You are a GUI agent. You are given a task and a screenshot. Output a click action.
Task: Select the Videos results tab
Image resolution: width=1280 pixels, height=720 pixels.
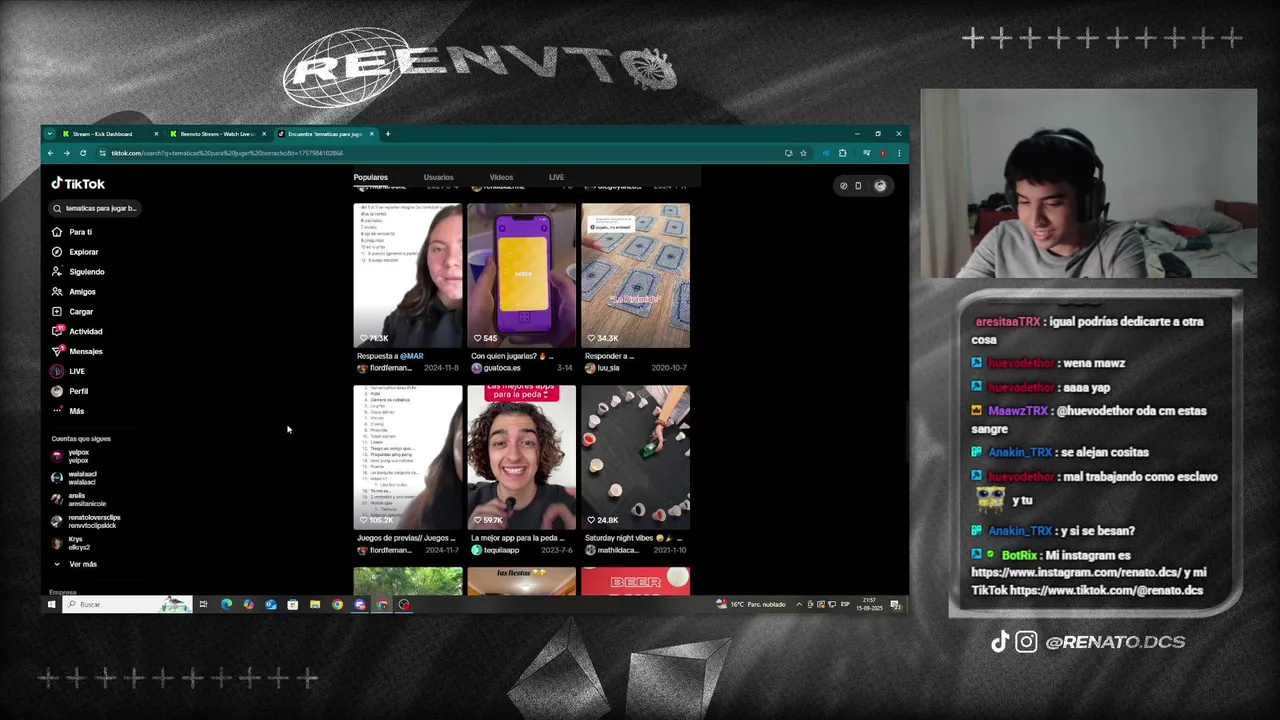pyautogui.click(x=501, y=177)
